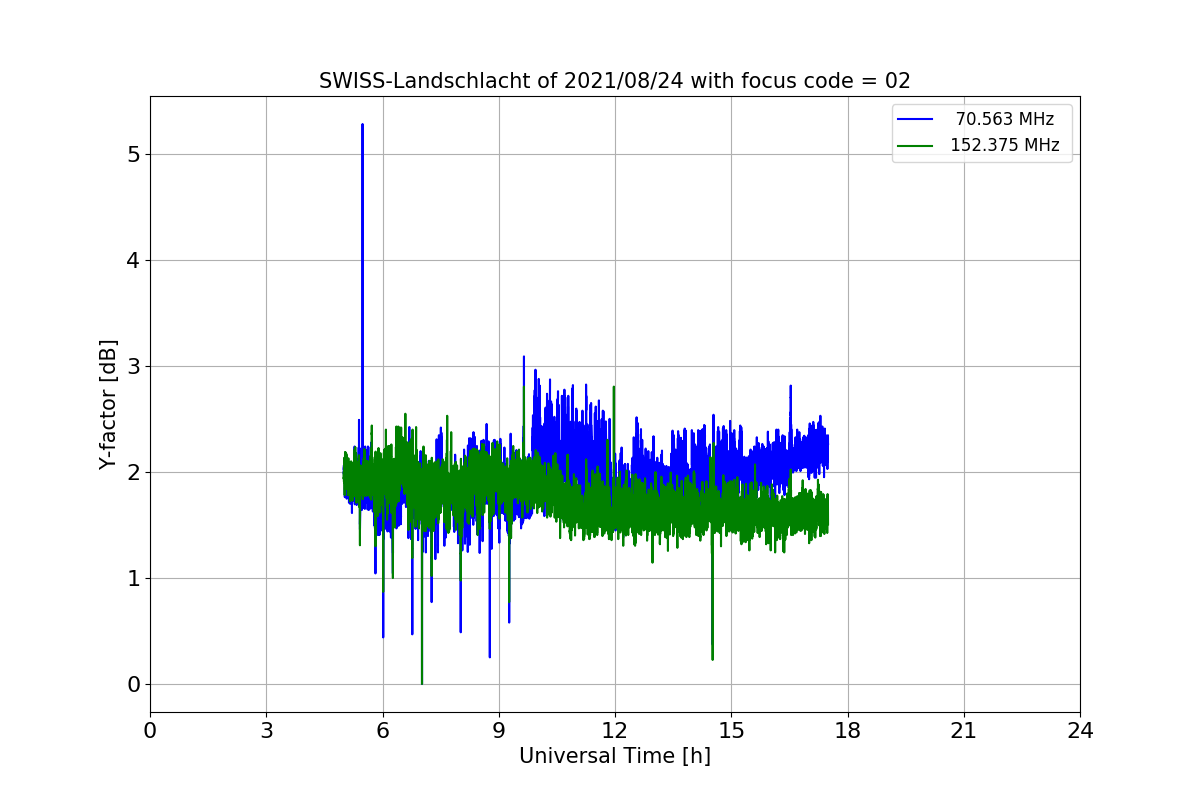Click the green dip bottom near 14.5 h
The width and height of the screenshot is (1200, 800).
click(x=712, y=658)
